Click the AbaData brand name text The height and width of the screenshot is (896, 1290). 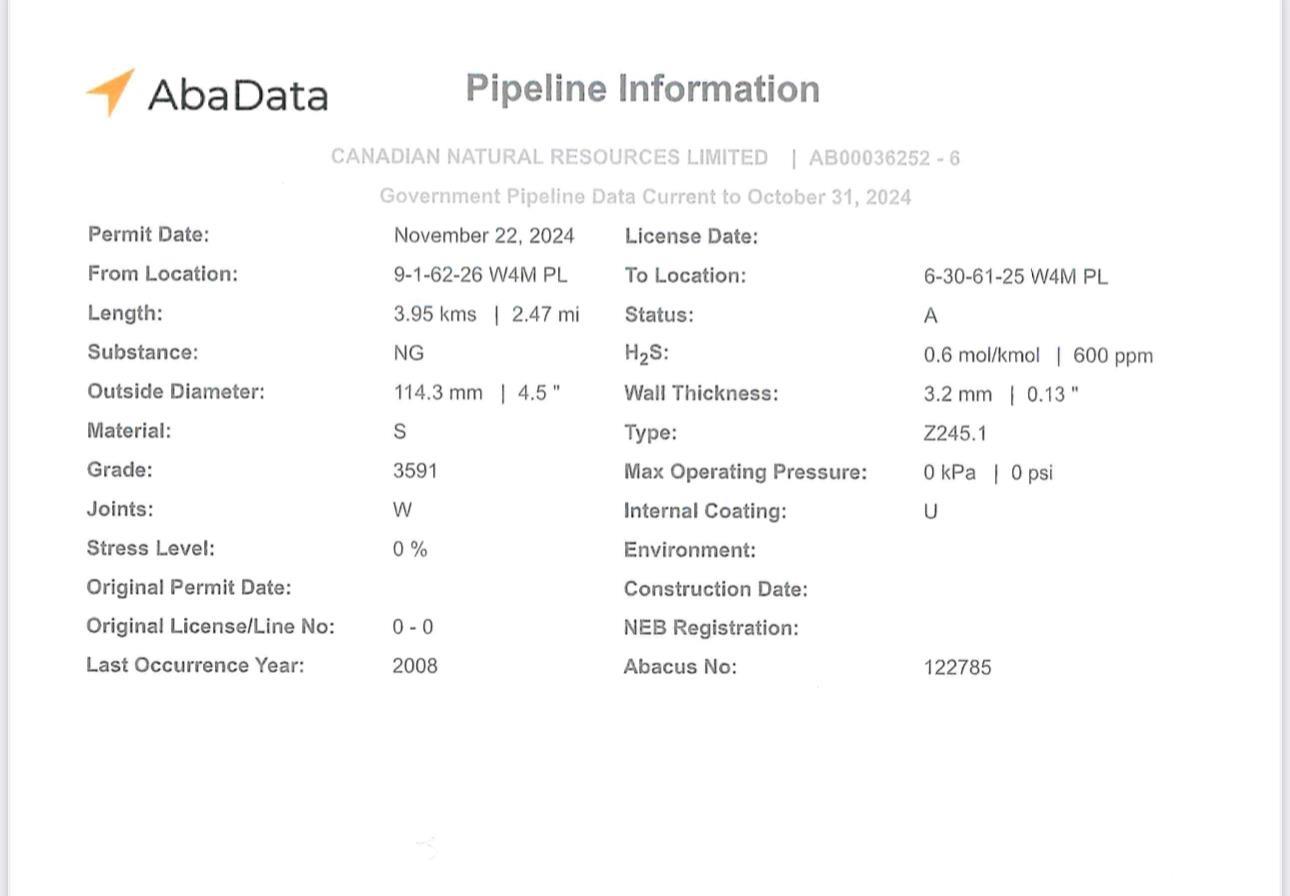pos(238,95)
